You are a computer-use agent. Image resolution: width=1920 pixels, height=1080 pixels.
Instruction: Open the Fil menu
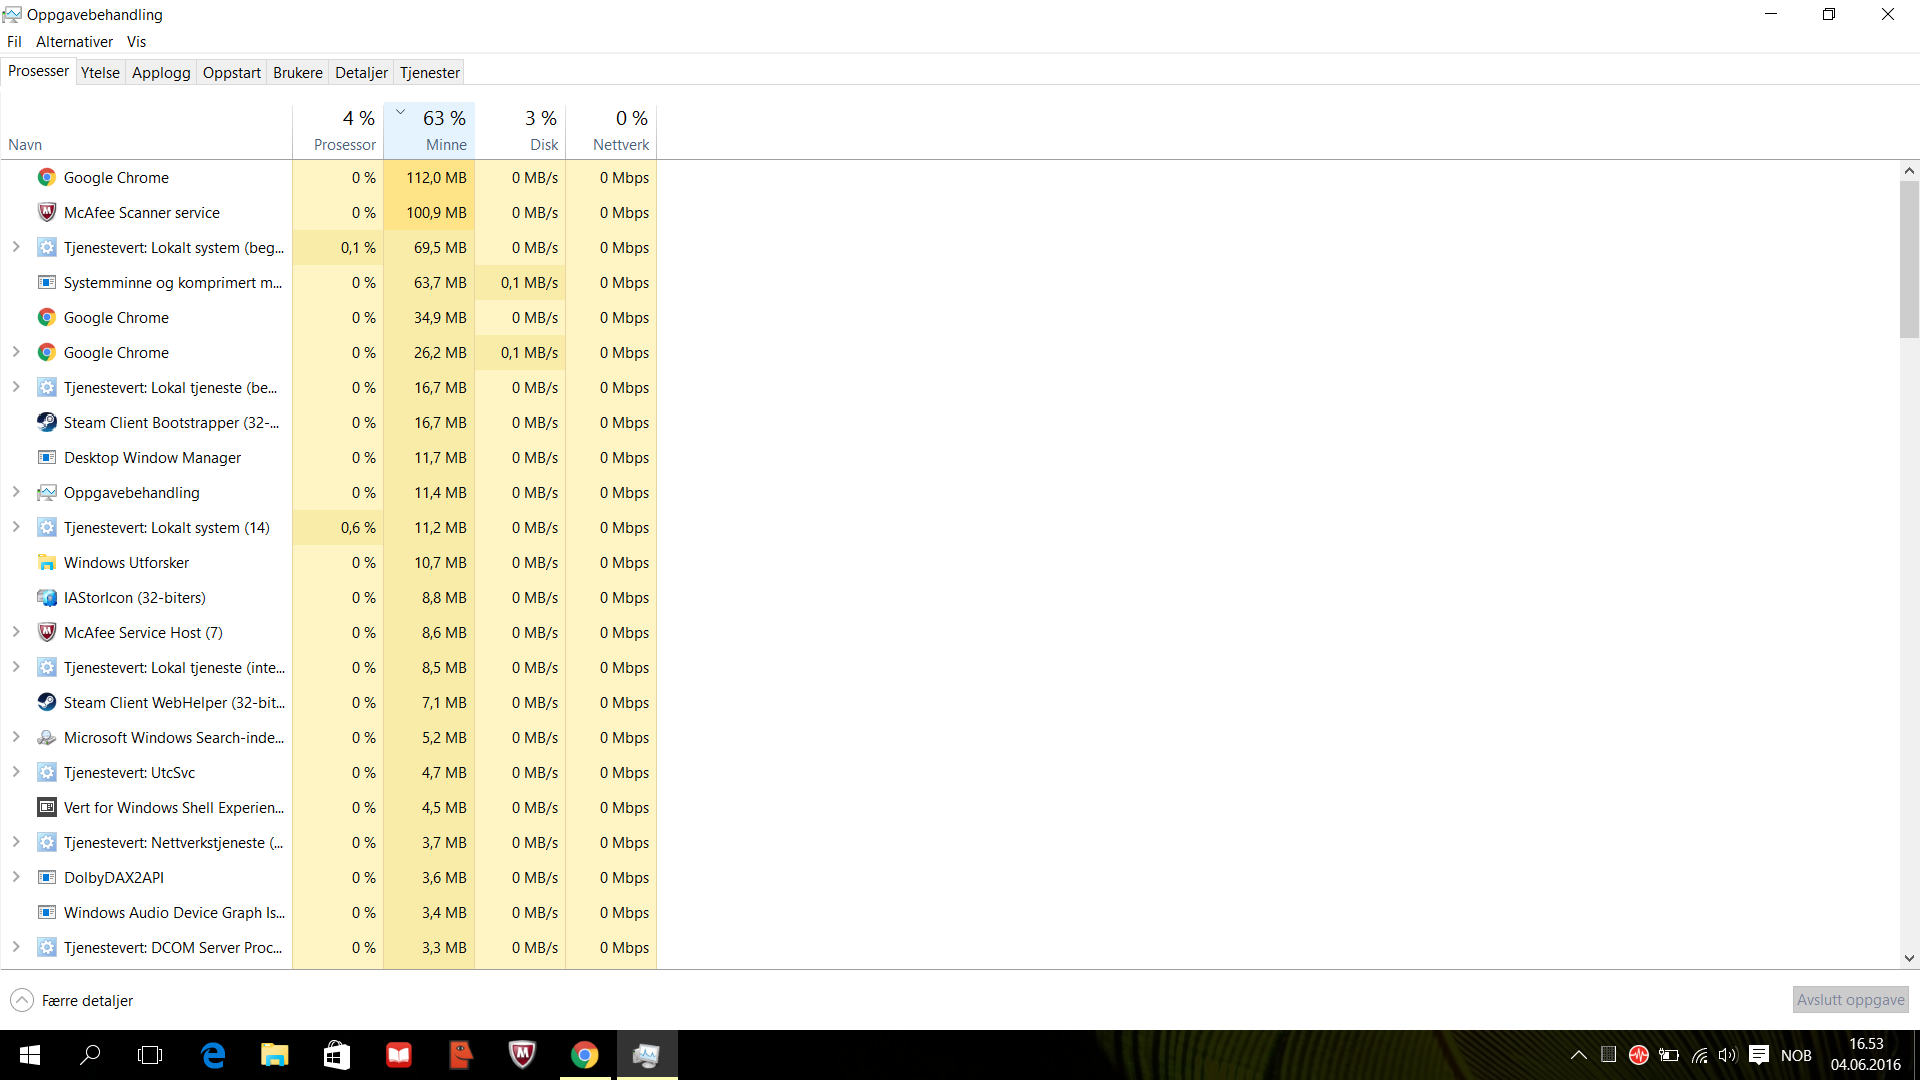(x=14, y=41)
